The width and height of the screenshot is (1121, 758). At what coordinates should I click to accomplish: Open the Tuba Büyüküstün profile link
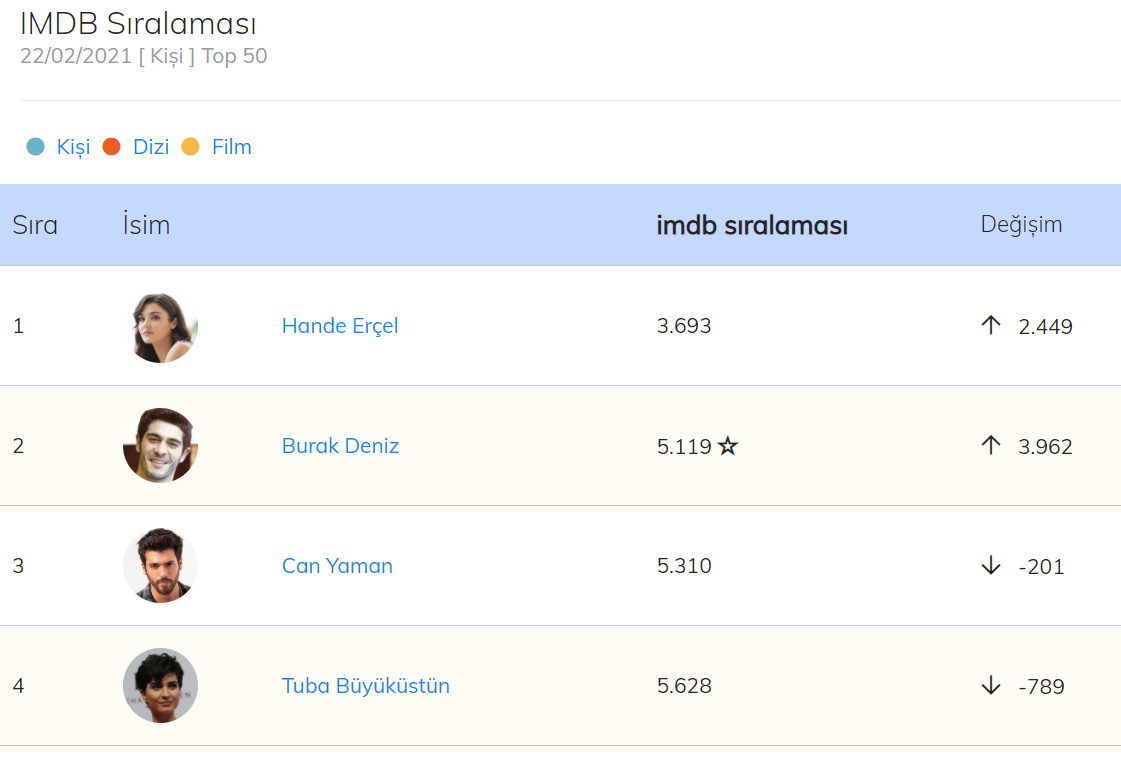366,686
